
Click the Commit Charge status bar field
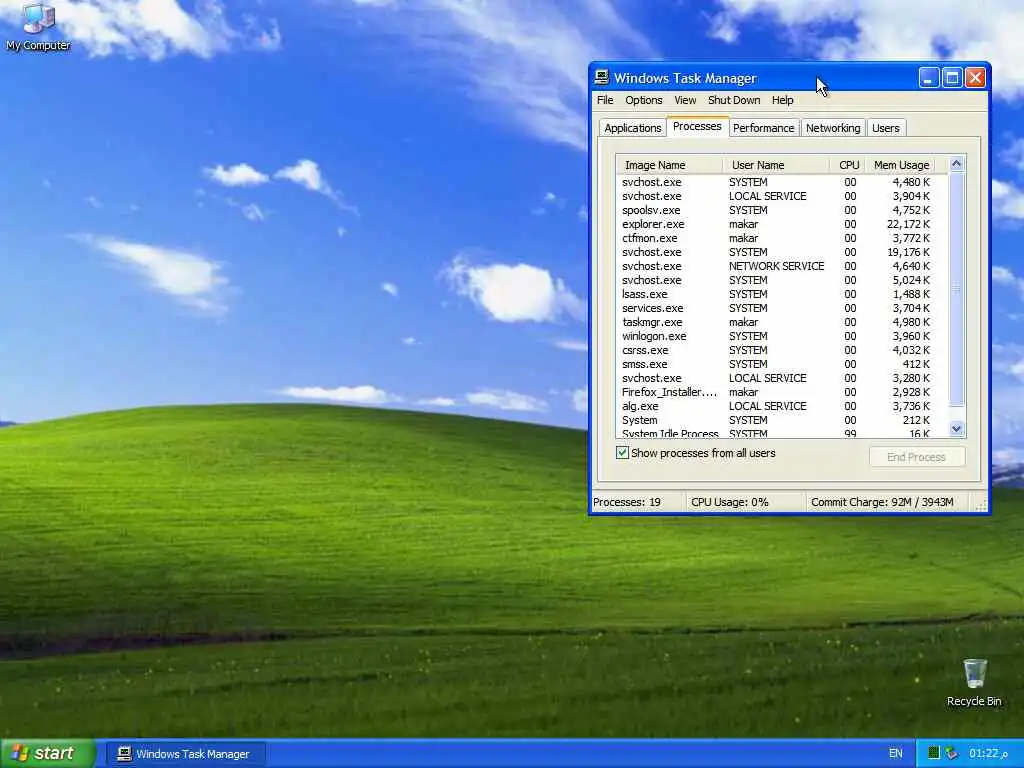tap(888, 502)
